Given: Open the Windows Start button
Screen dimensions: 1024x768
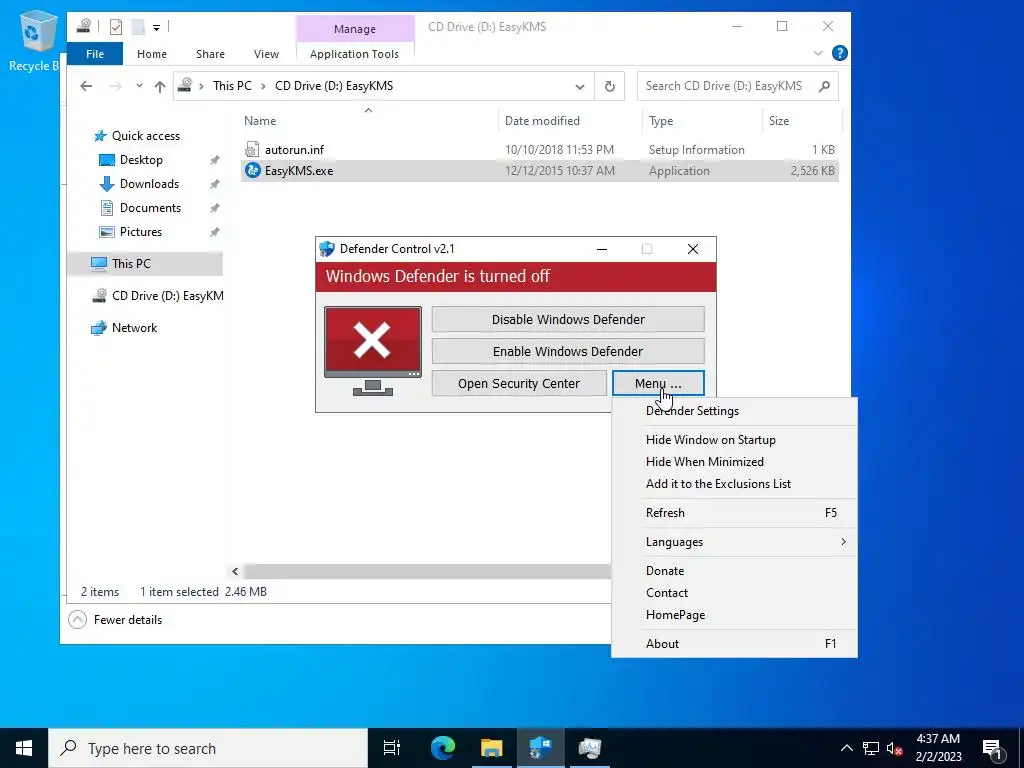Looking at the screenshot, I should 24,748.
